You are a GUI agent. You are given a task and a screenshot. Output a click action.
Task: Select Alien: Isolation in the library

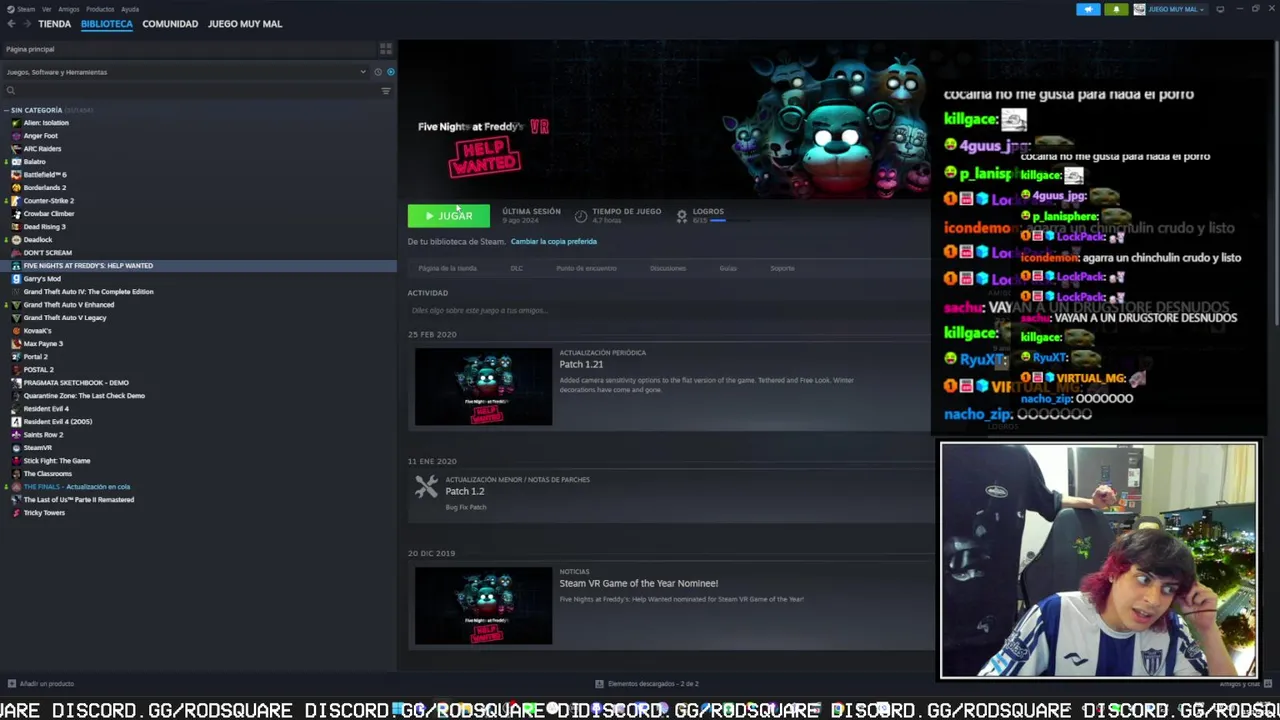coord(46,123)
